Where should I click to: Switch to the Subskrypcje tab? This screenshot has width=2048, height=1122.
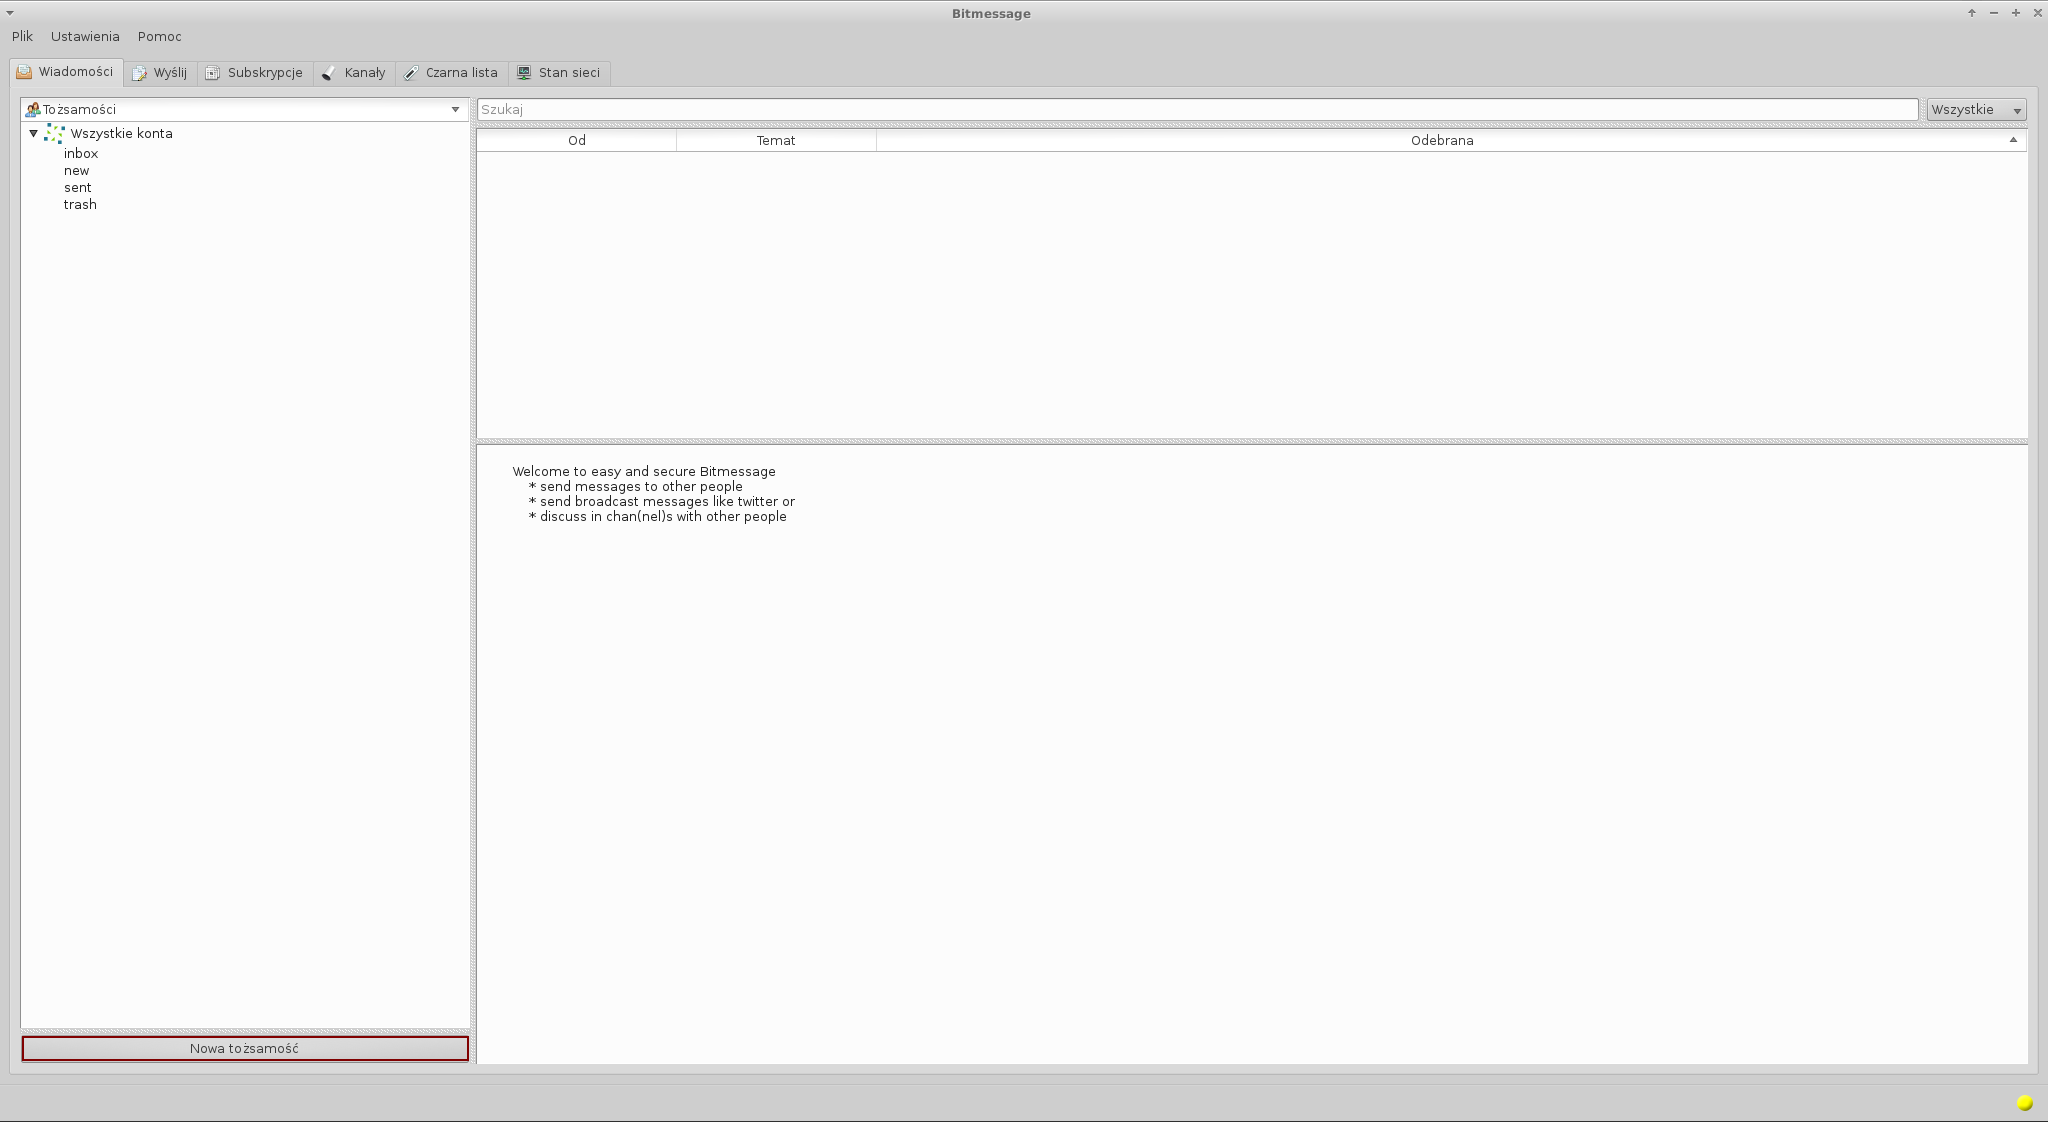tap(255, 73)
